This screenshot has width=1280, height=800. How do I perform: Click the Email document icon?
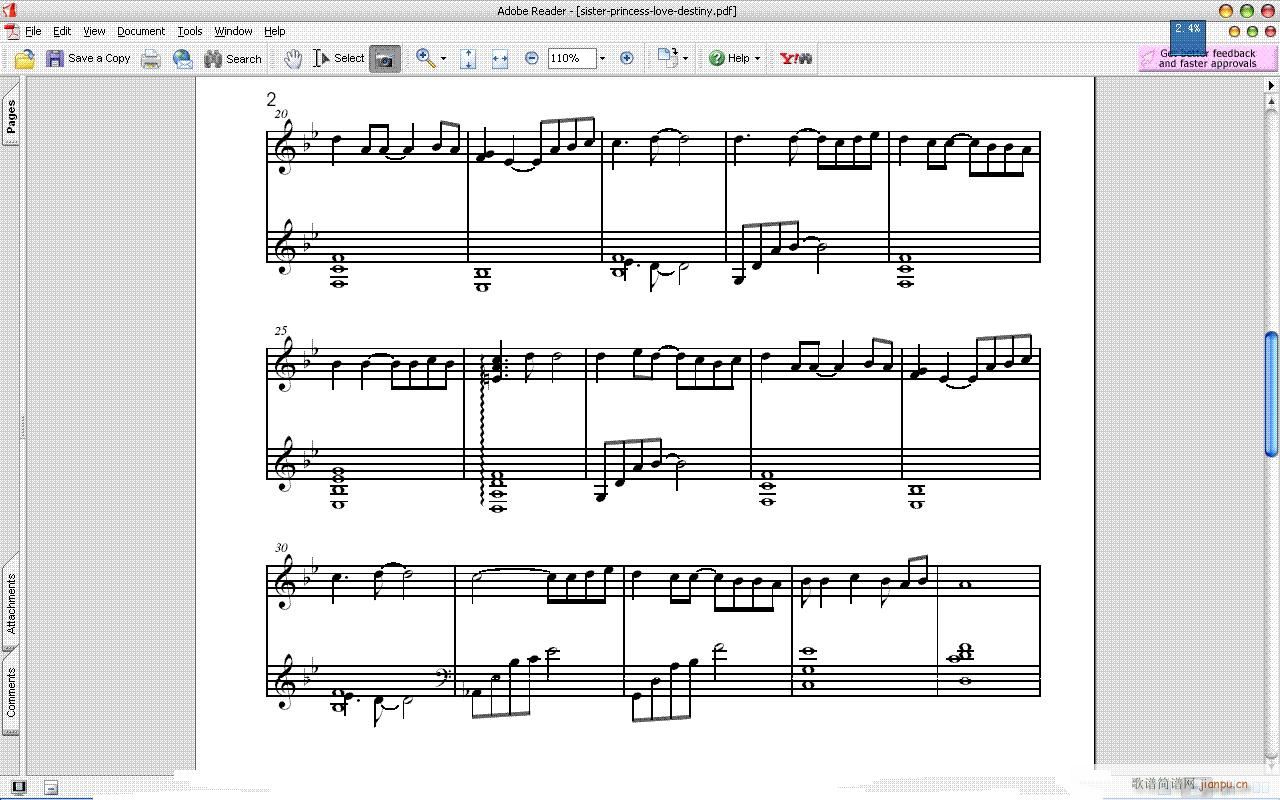pyautogui.click(x=182, y=59)
